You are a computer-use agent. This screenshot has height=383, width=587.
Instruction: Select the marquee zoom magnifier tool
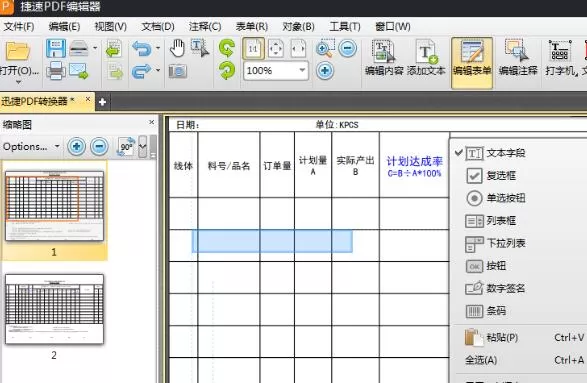(x=324, y=48)
